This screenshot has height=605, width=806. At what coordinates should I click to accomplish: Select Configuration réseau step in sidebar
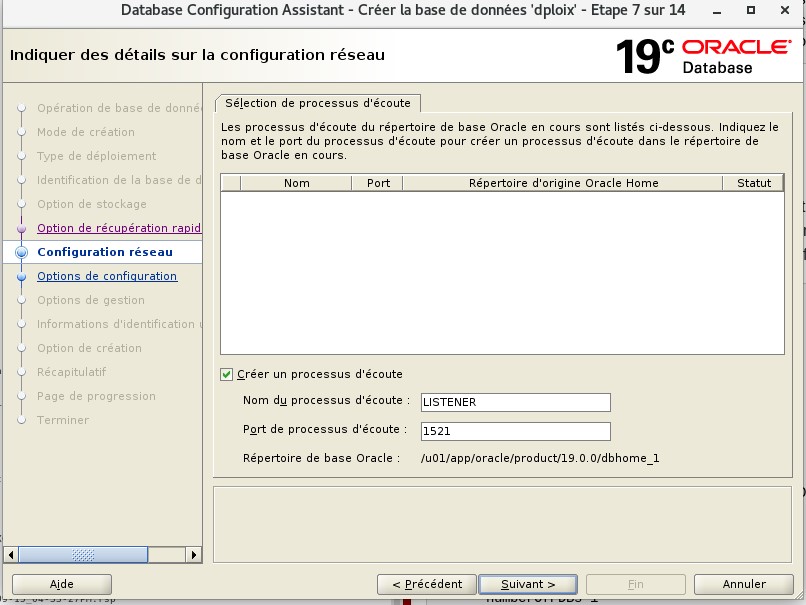pos(105,252)
